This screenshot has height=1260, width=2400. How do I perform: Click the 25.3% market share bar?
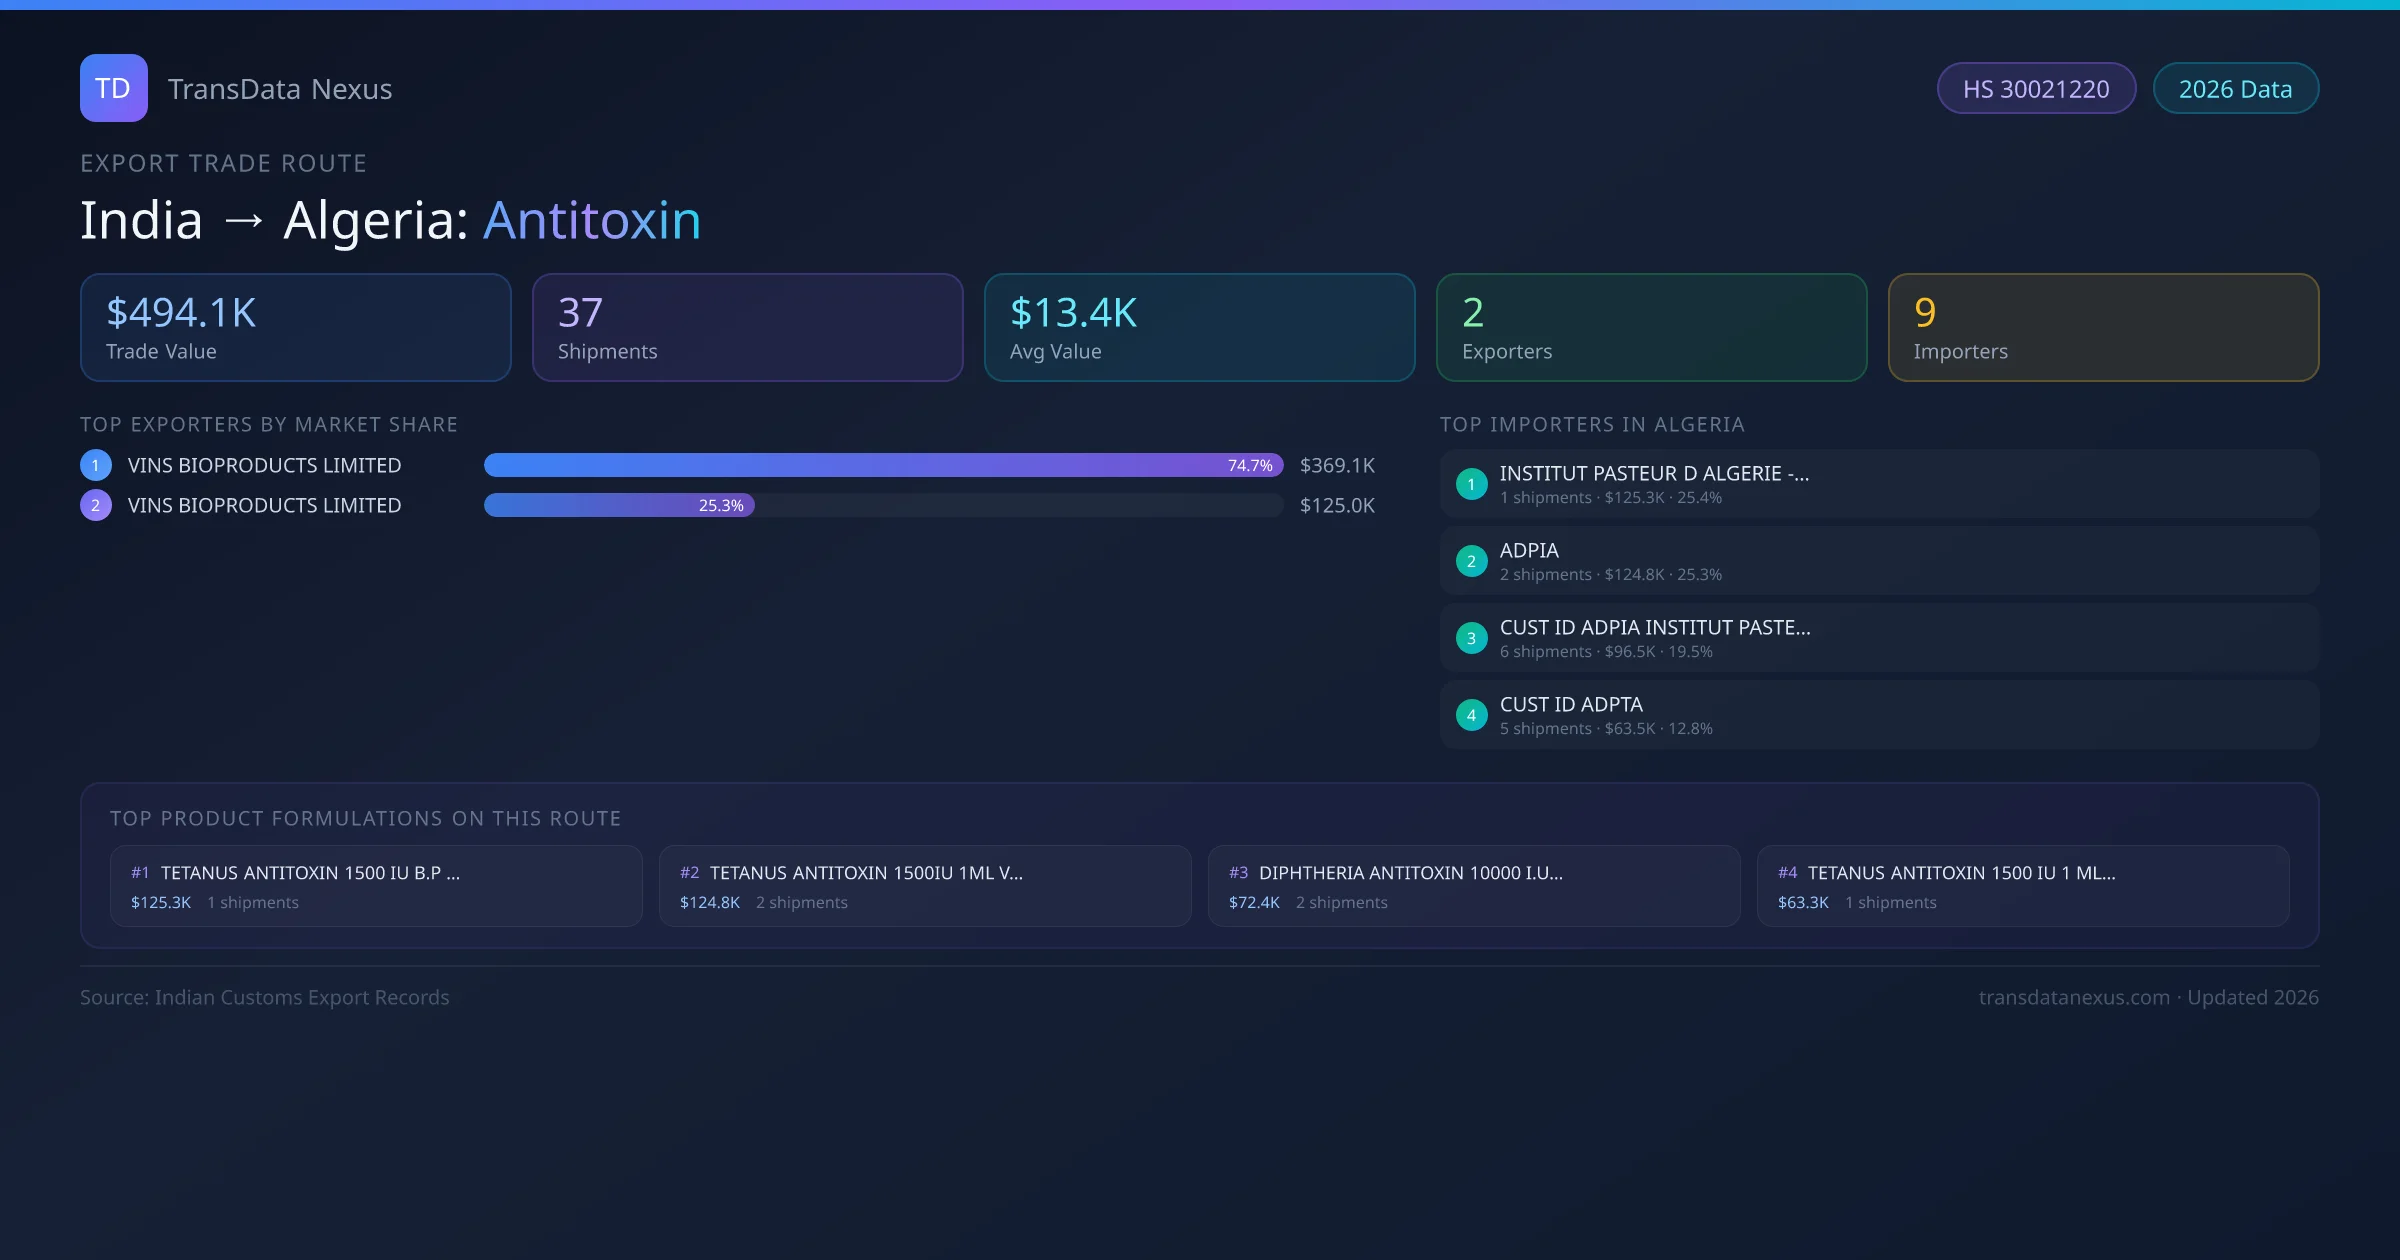[x=619, y=505]
